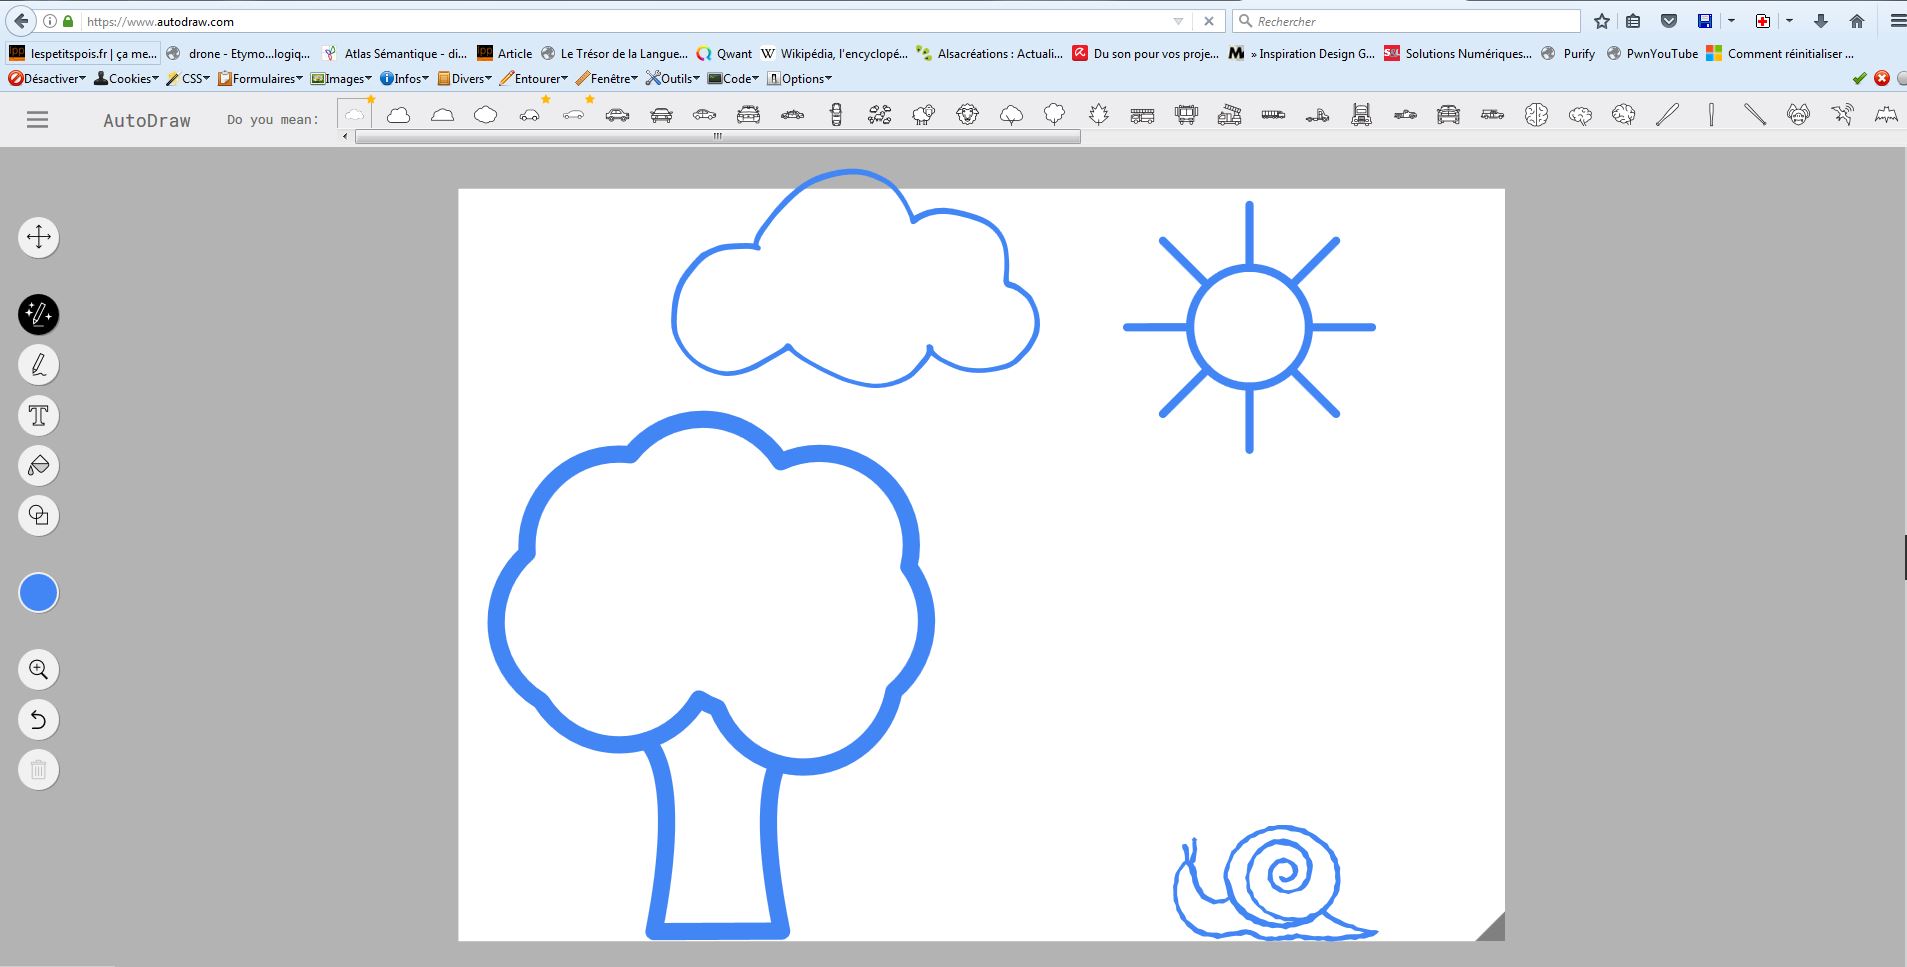Click the Rechercher search field
The image size is (1907, 967).
coord(1410,21)
